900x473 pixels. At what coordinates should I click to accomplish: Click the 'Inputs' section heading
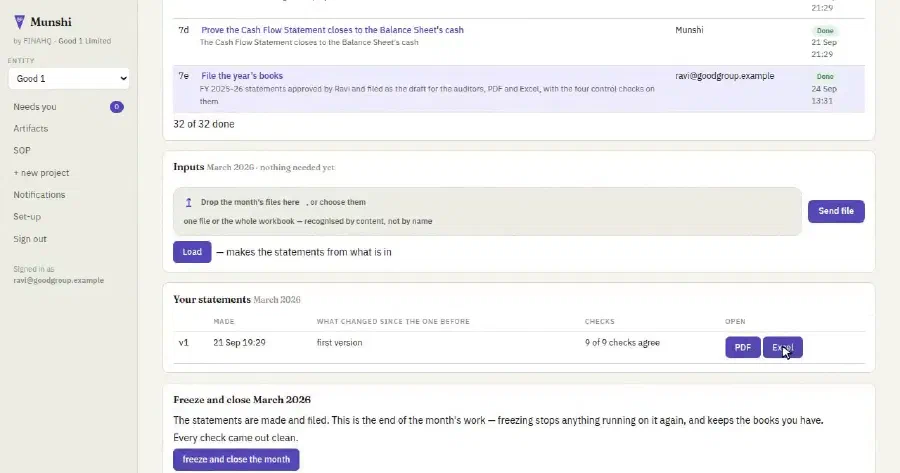coord(189,167)
